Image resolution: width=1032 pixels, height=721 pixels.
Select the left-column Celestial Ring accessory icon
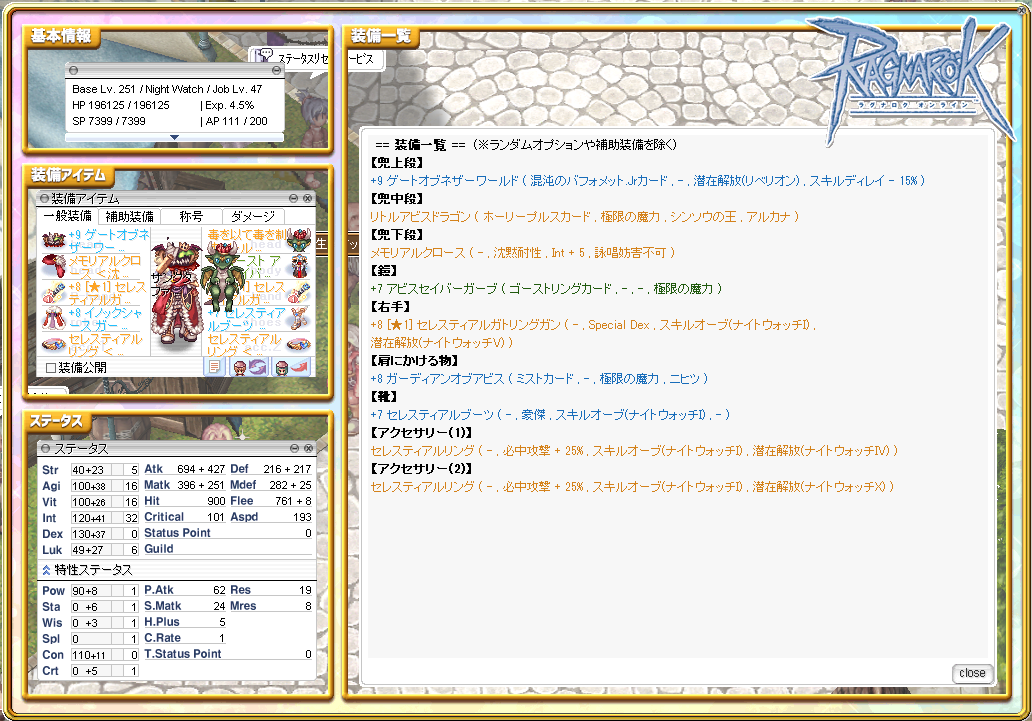tap(53, 344)
